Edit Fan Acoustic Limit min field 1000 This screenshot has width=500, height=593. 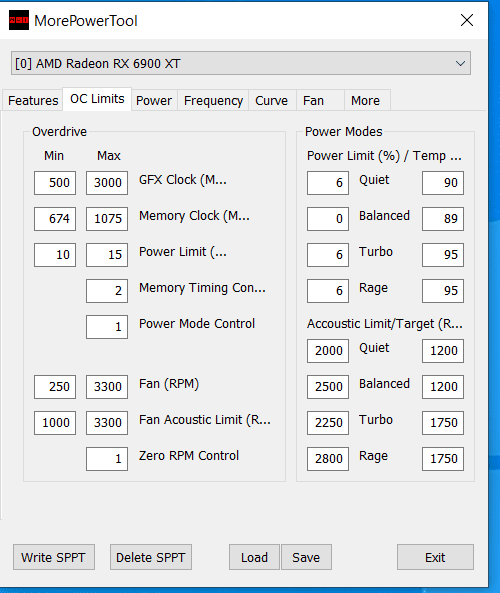coord(55,423)
